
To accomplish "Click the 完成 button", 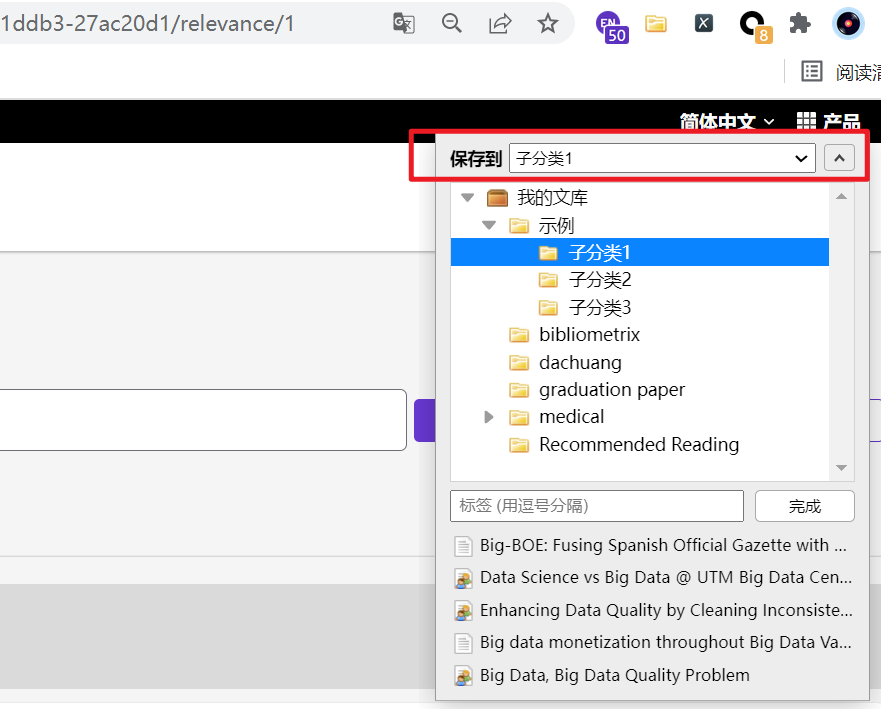I will (805, 506).
